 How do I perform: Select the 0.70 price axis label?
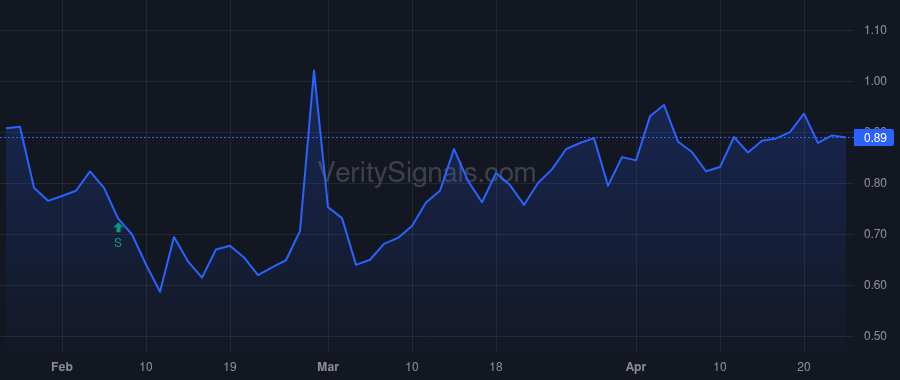(x=875, y=234)
